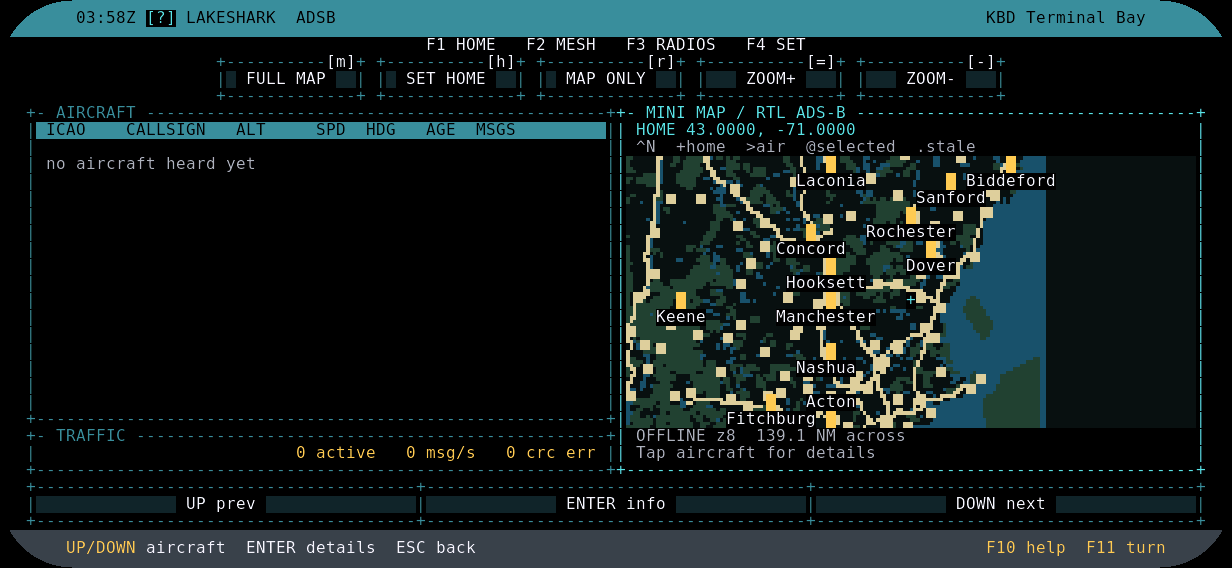Click the Laconia city marker on map
The height and width of the screenshot is (568, 1232).
[x=830, y=164]
